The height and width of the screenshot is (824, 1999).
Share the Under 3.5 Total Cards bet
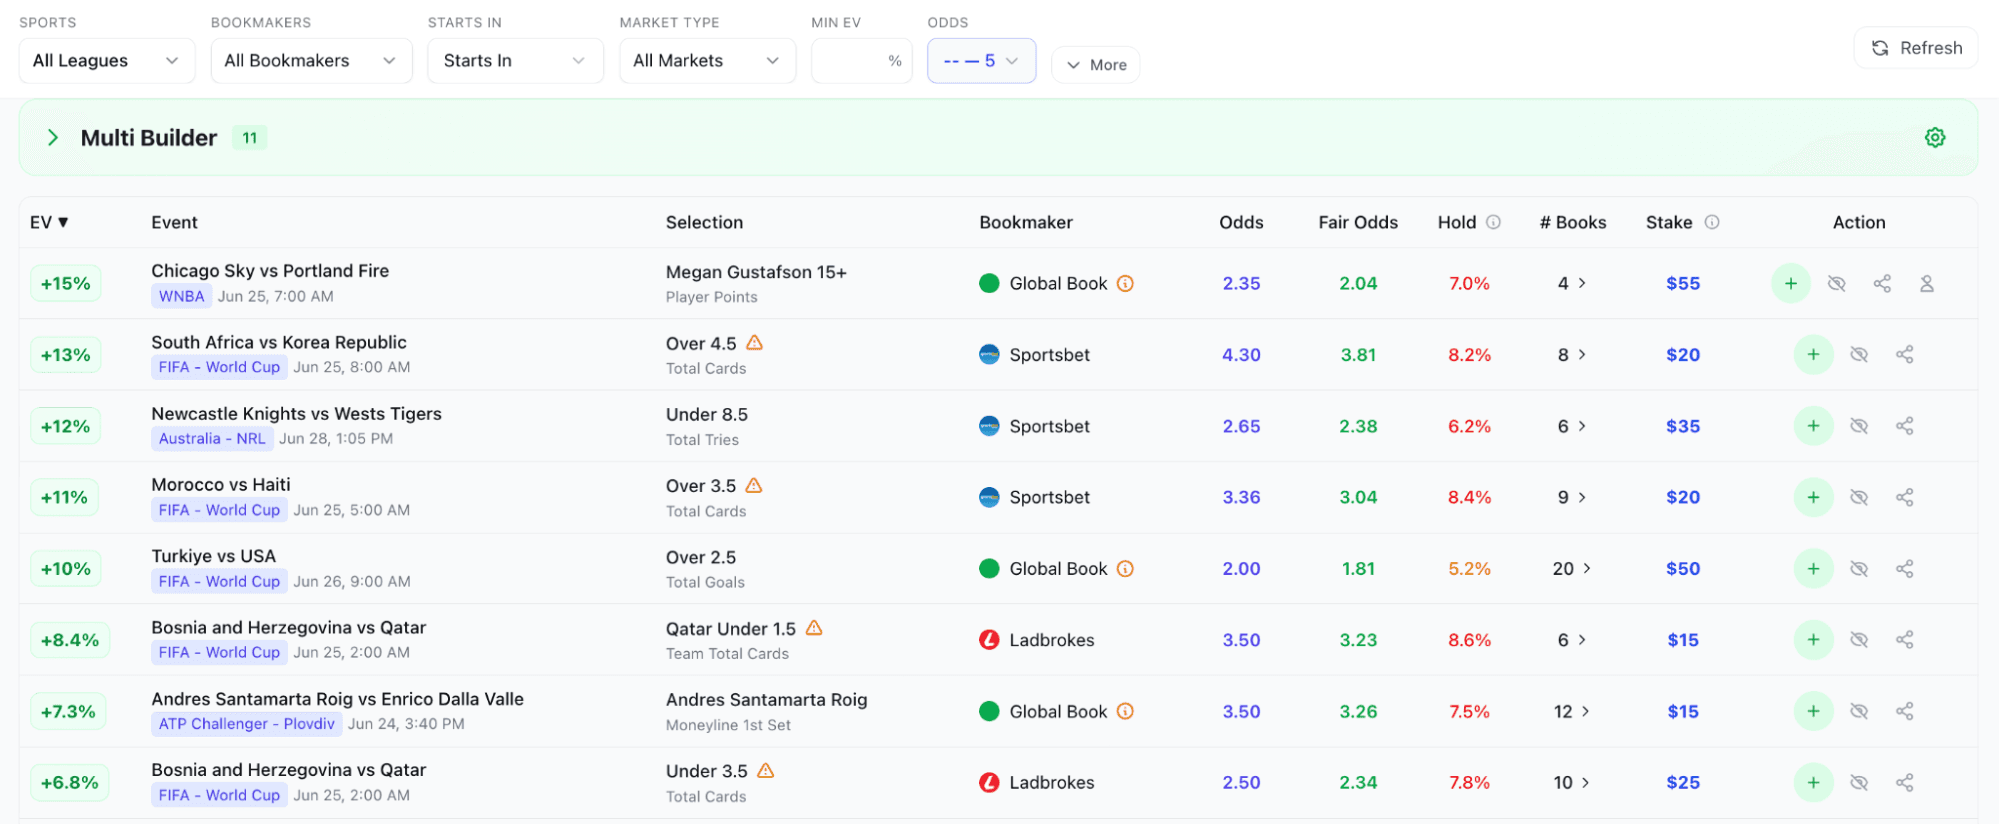(x=1904, y=782)
